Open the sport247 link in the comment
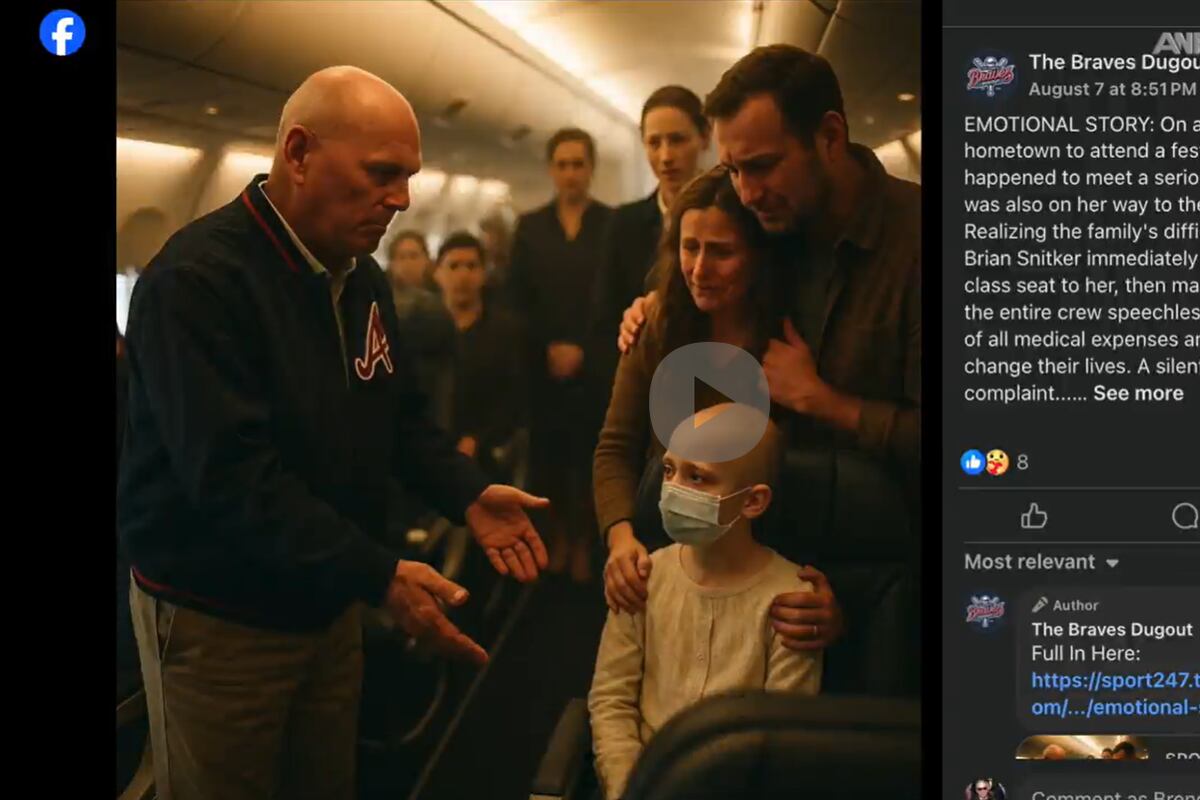Image resolution: width=1200 pixels, height=800 pixels. point(1115,693)
